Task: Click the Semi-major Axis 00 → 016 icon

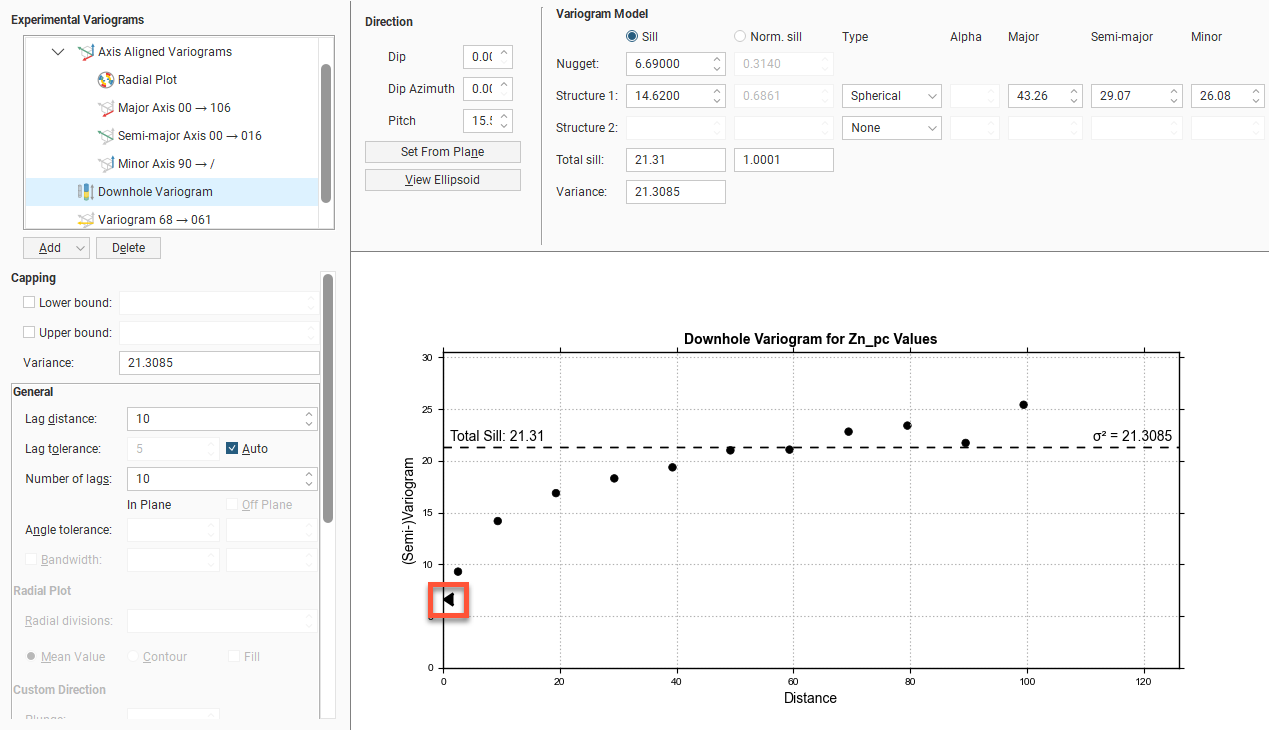Action: click(x=106, y=136)
